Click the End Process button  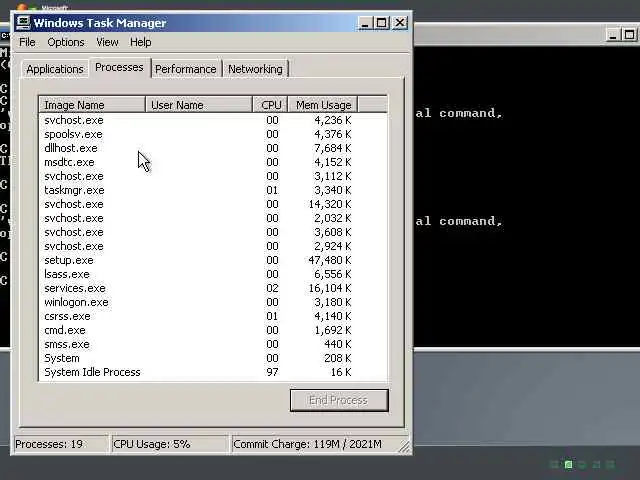pos(339,400)
